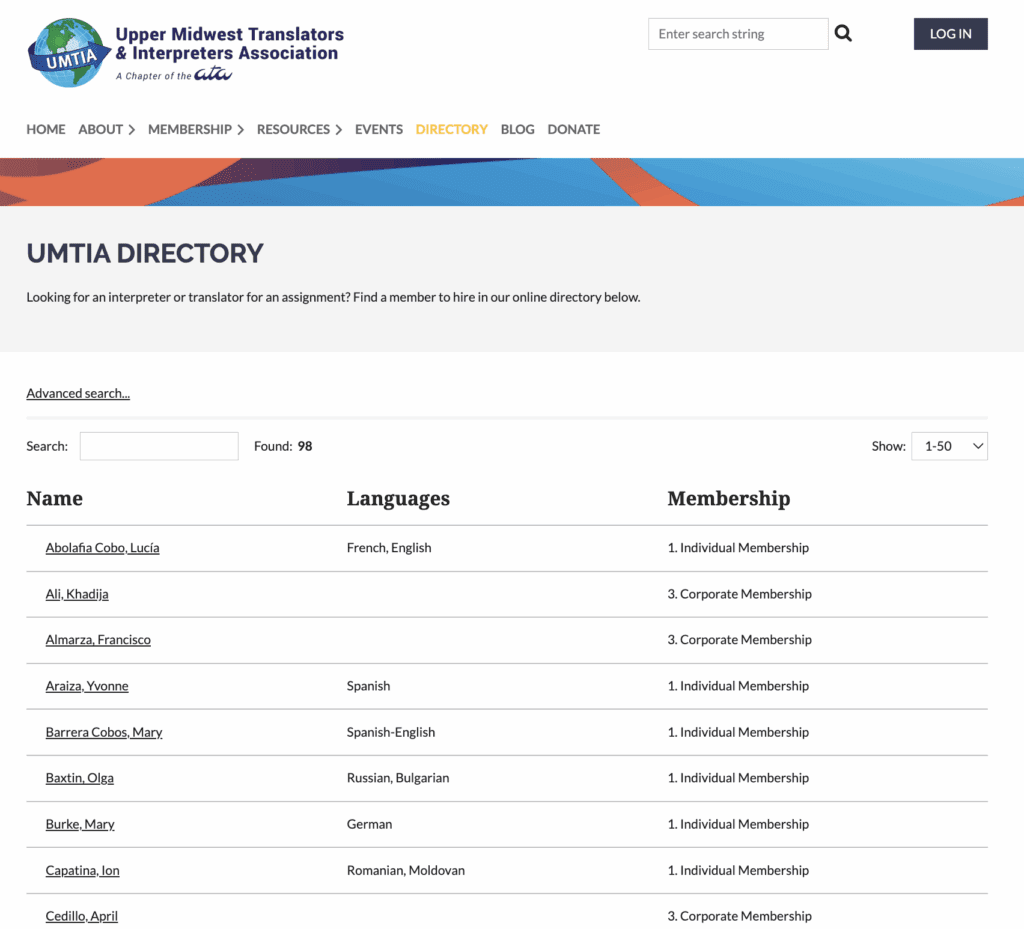Viewport: 1024px width, 929px height.
Task: Click the search magnifying glass icon
Action: (843, 33)
